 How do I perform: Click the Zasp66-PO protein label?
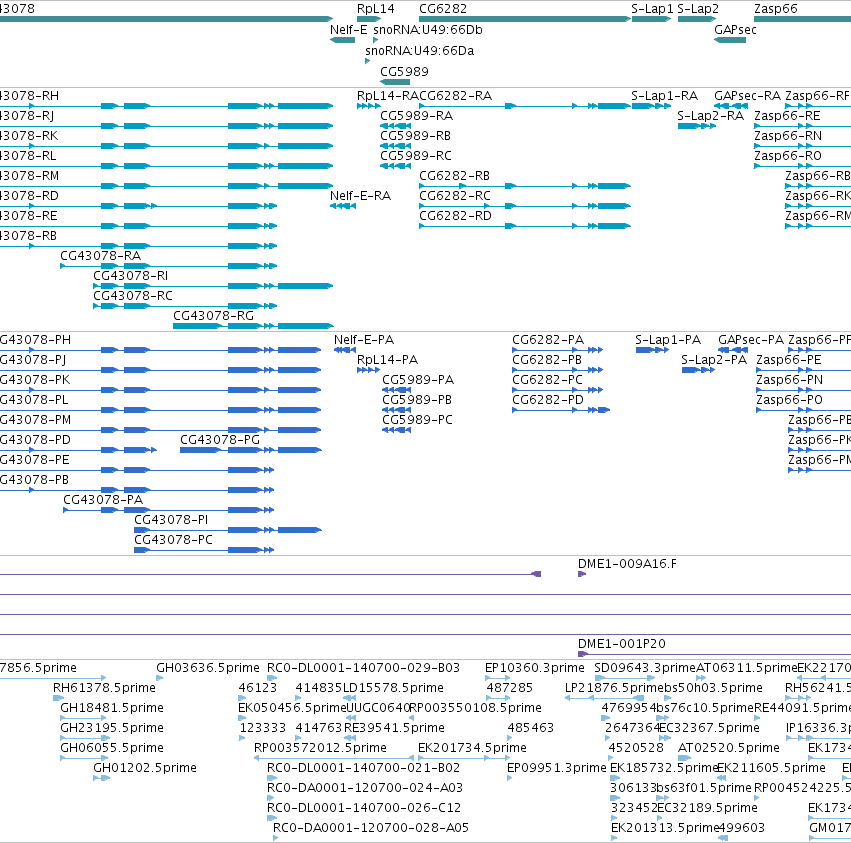(789, 400)
